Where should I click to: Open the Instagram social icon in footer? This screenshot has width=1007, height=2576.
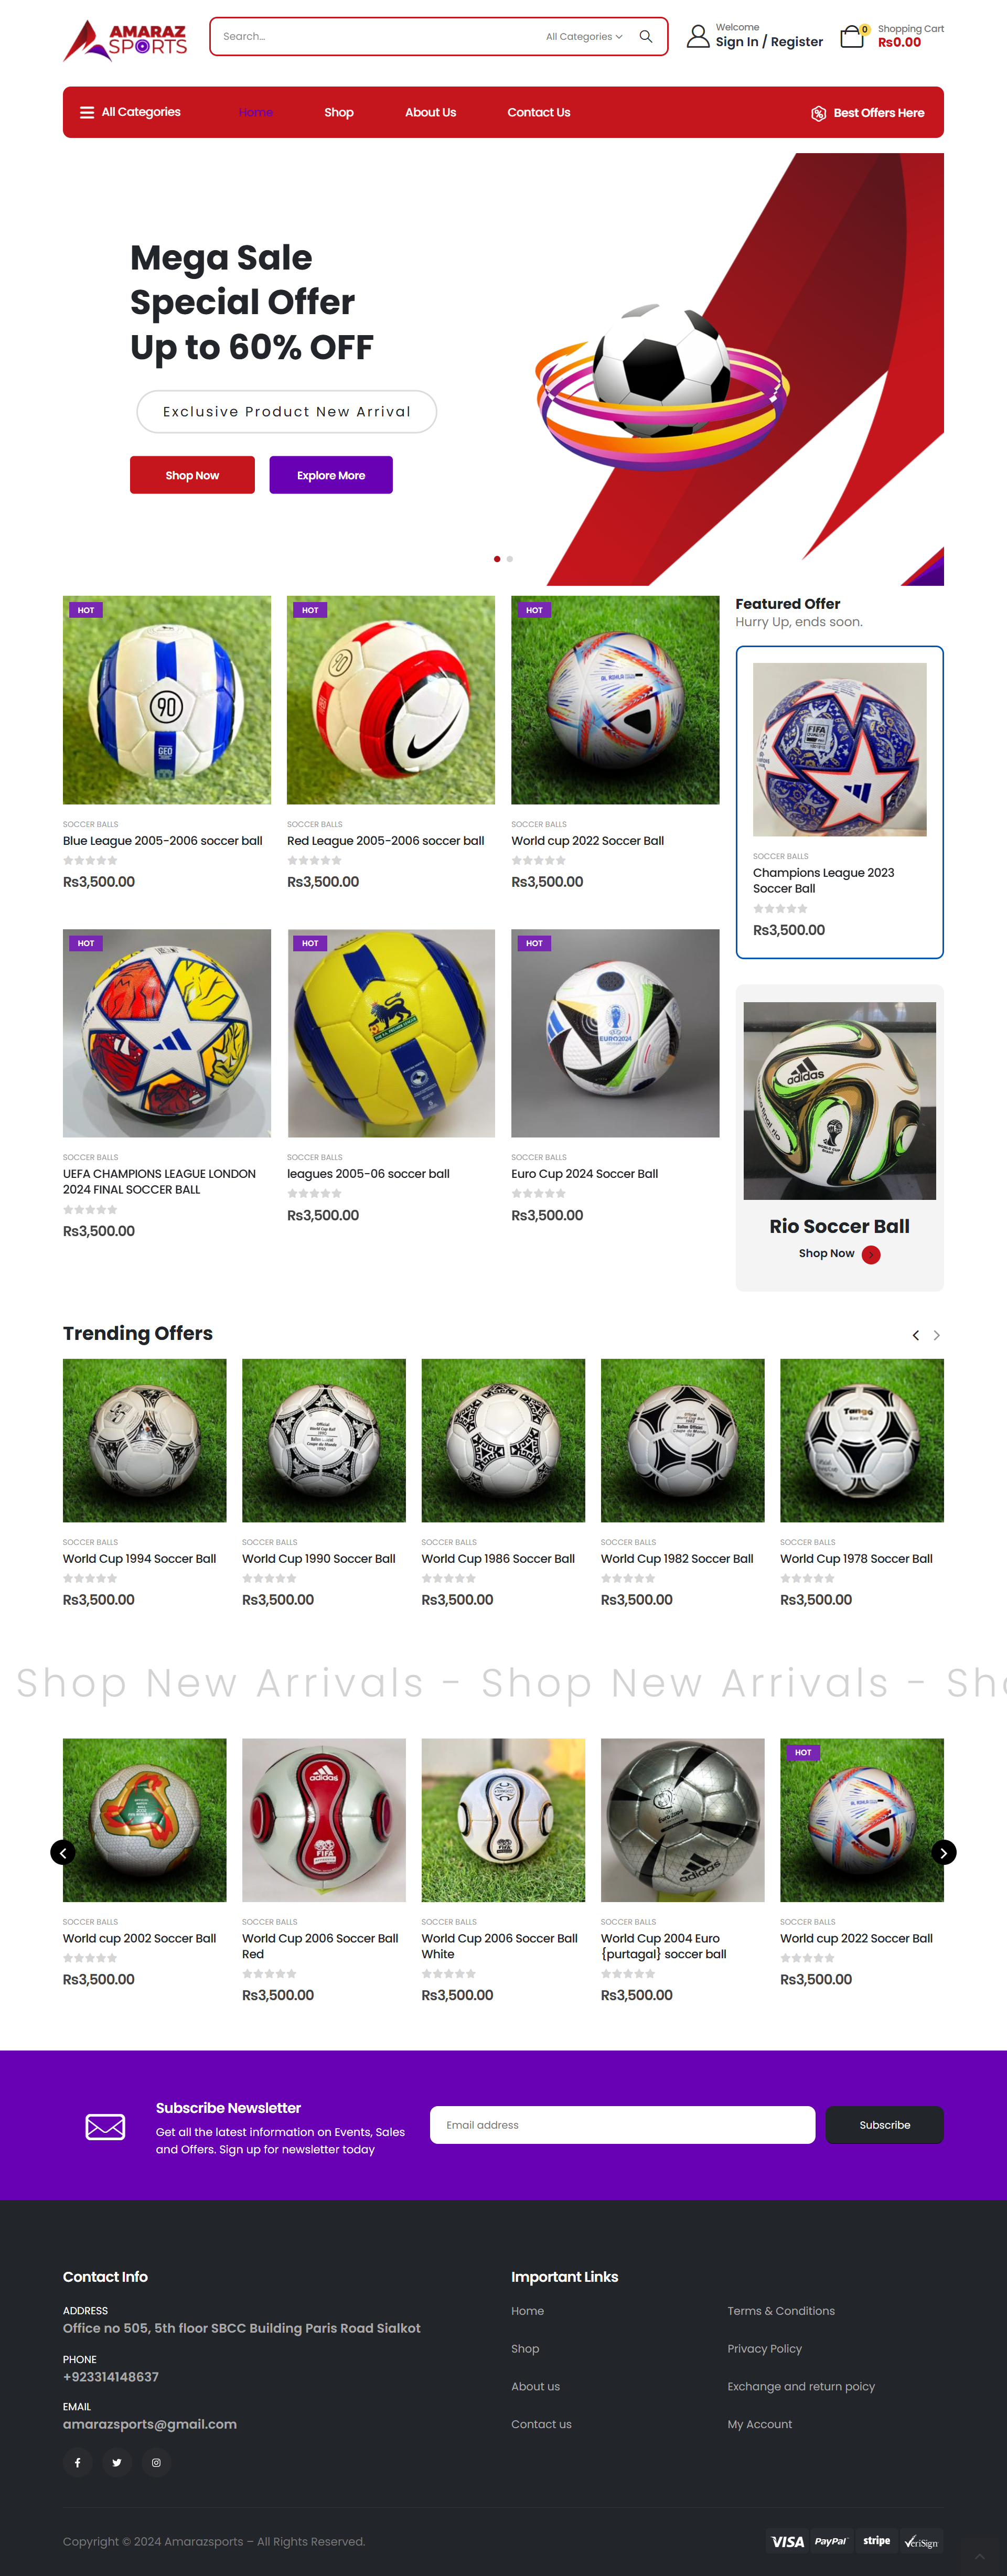coord(156,2462)
